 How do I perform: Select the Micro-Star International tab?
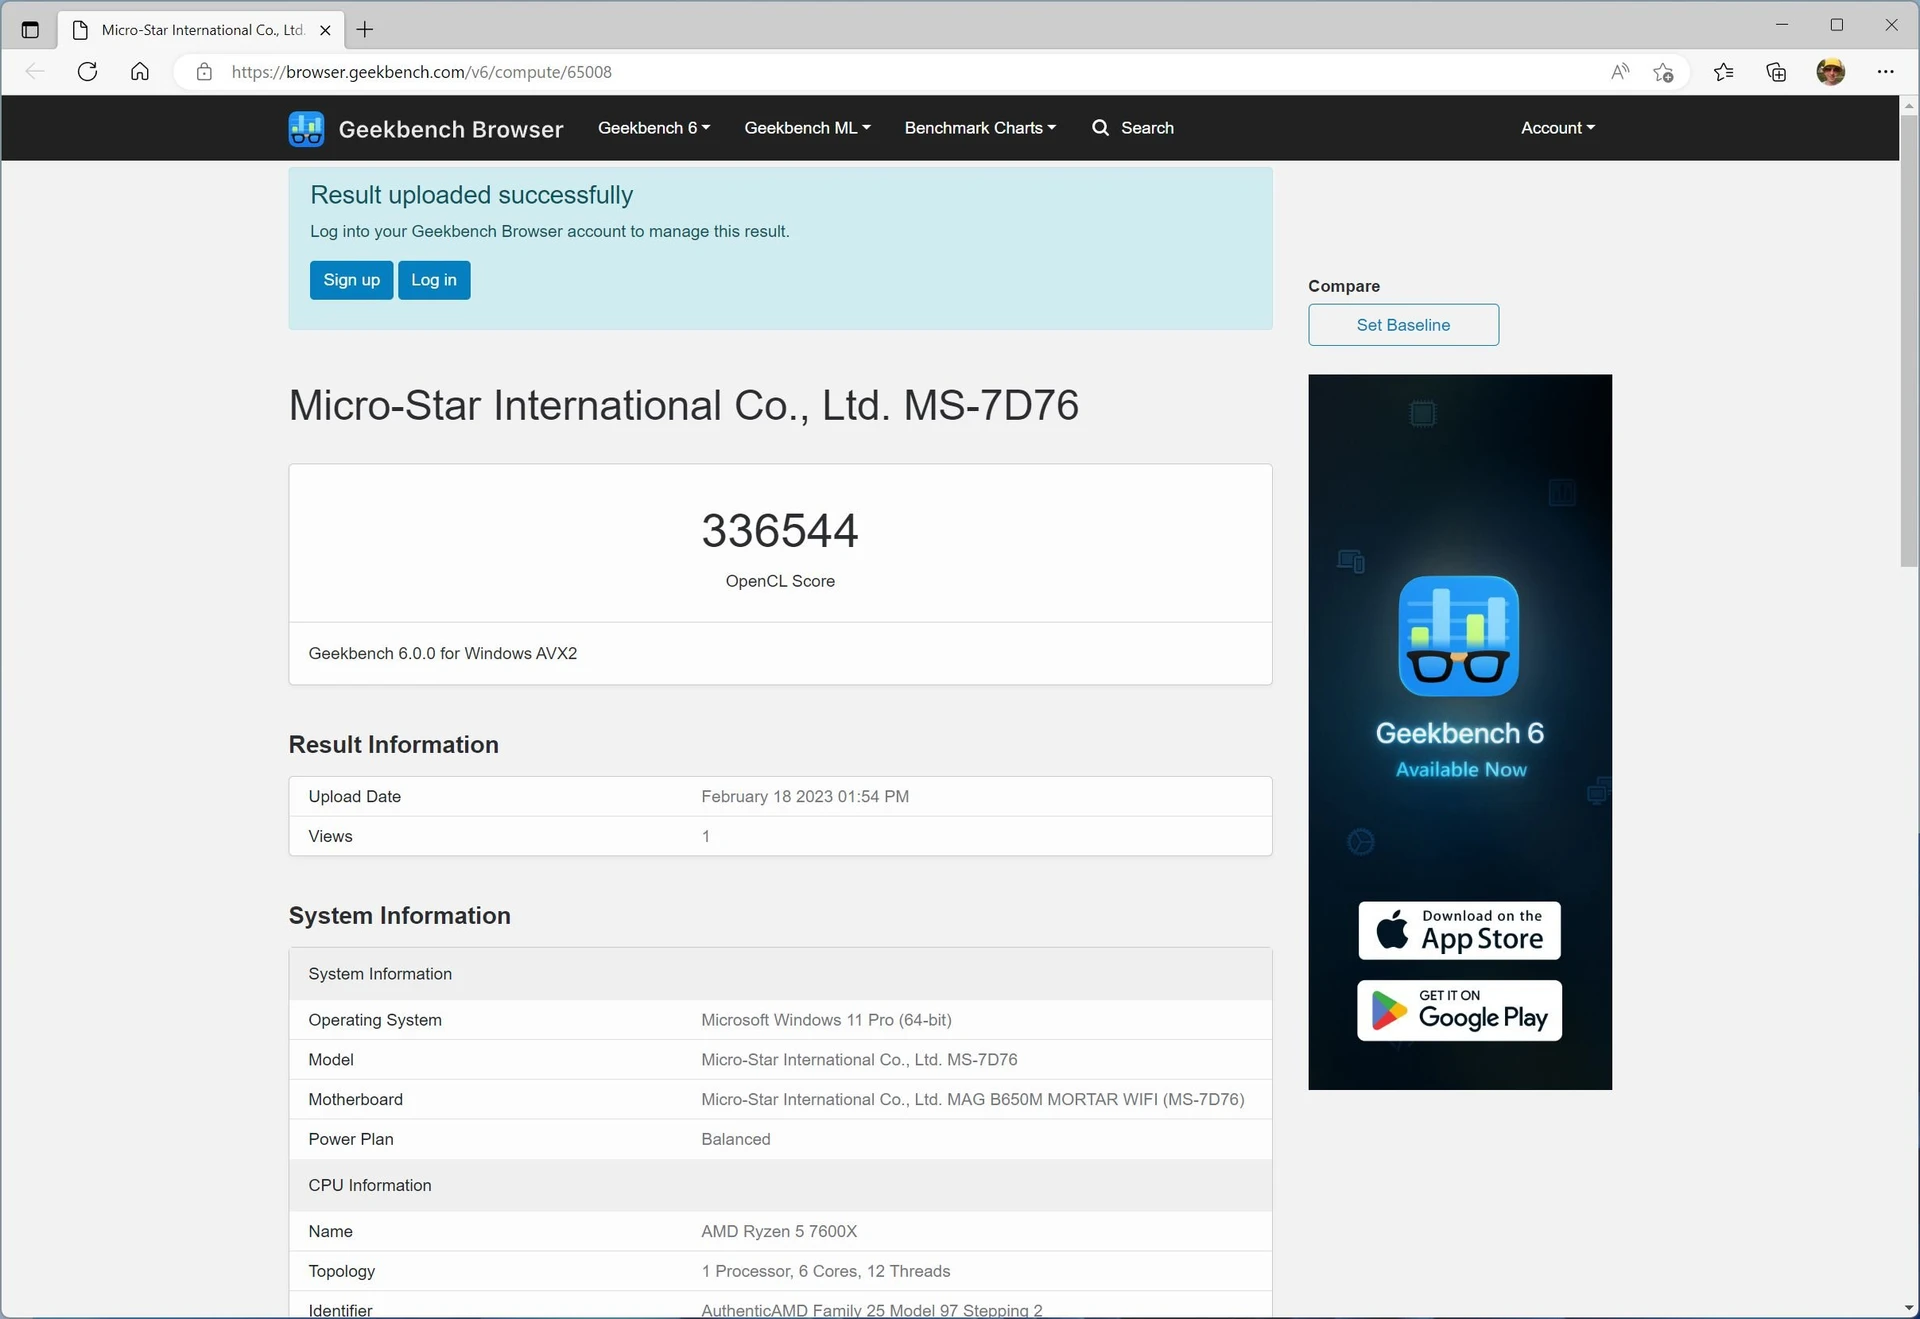203,30
